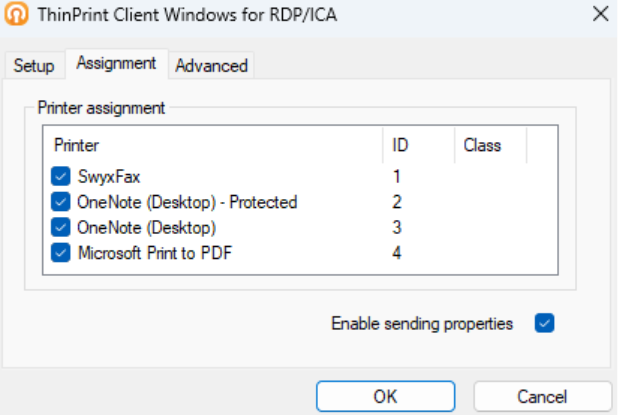Click ID value 3 in the list
The width and height of the screenshot is (618, 415).
397,227
